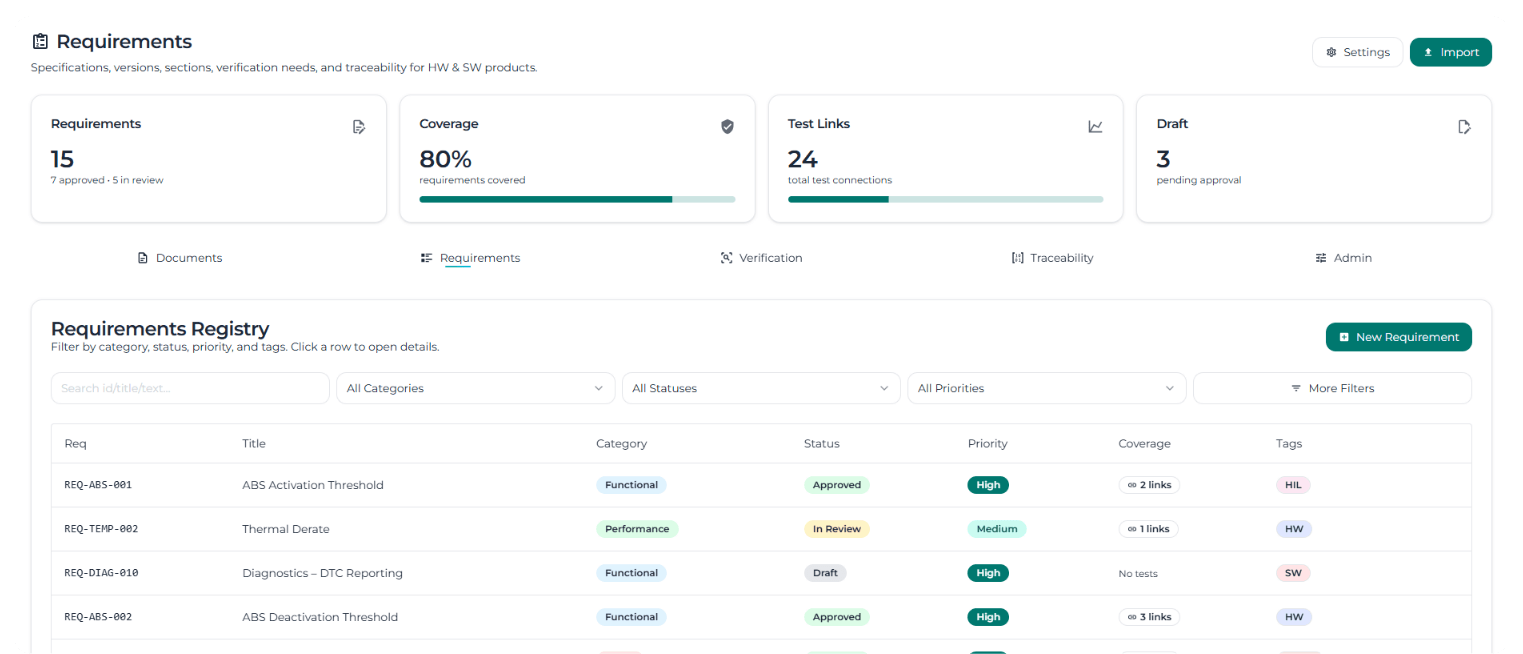Image resolution: width=1523 pixels, height=654 pixels.
Task: Click the link icon in REQ-TEMP-002 coverage badge
Action: [1131, 529]
